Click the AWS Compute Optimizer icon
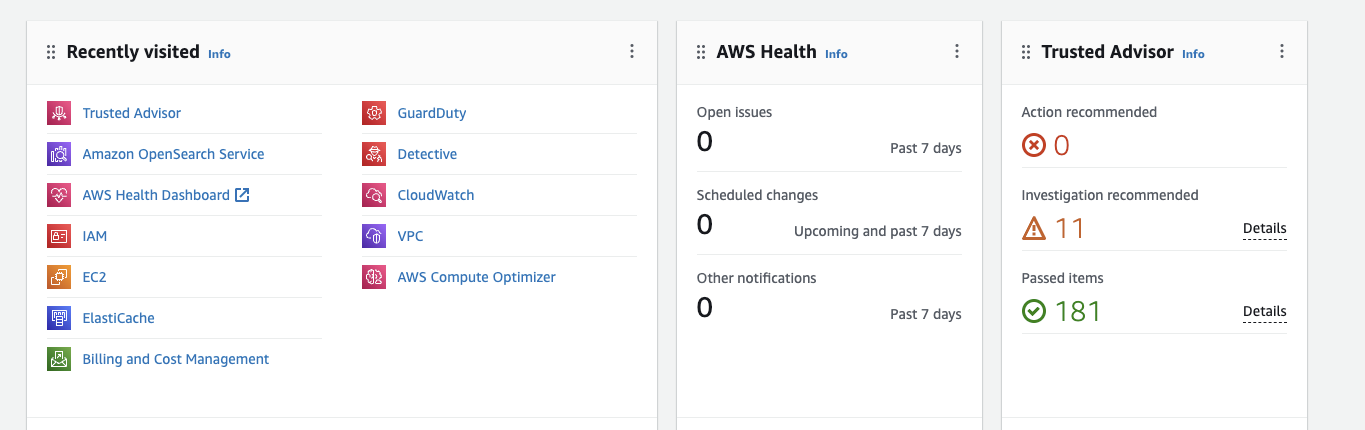1365x430 pixels. (x=374, y=277)
